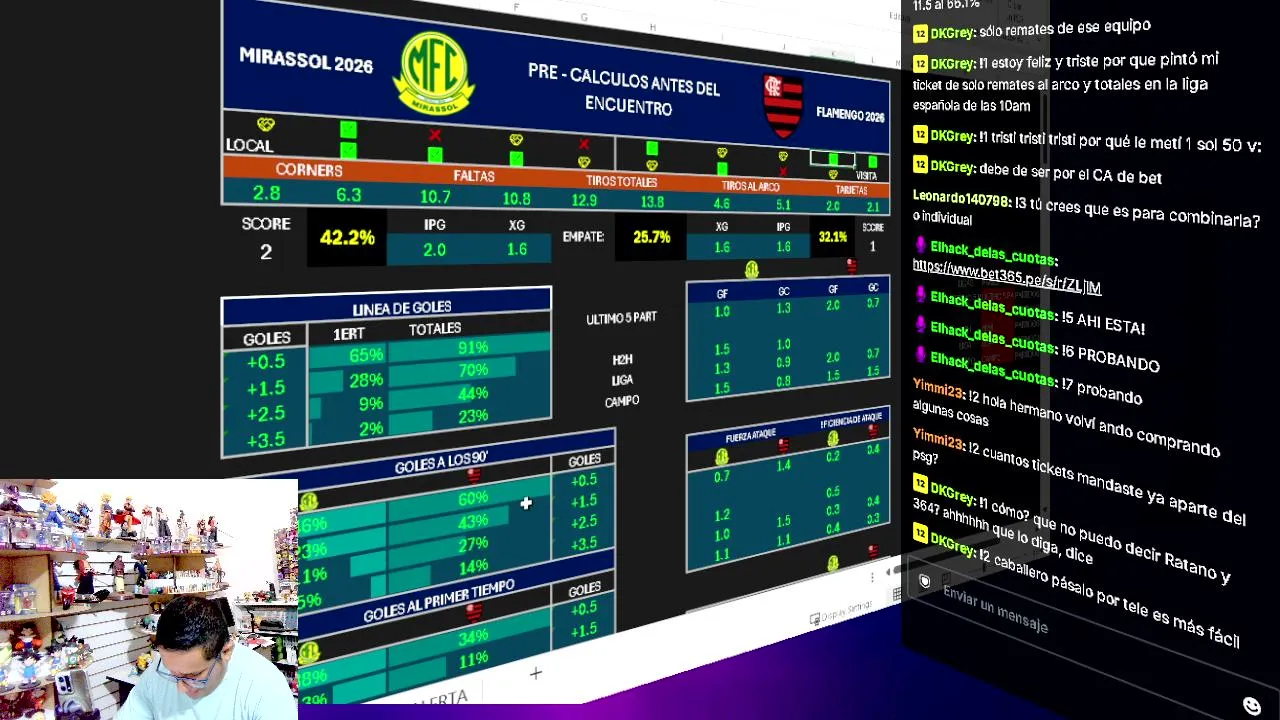The height and width of the screenshot is (720, 1280).
Task: Click the 32.1% visitor win probability
Action: coord(832,237)
